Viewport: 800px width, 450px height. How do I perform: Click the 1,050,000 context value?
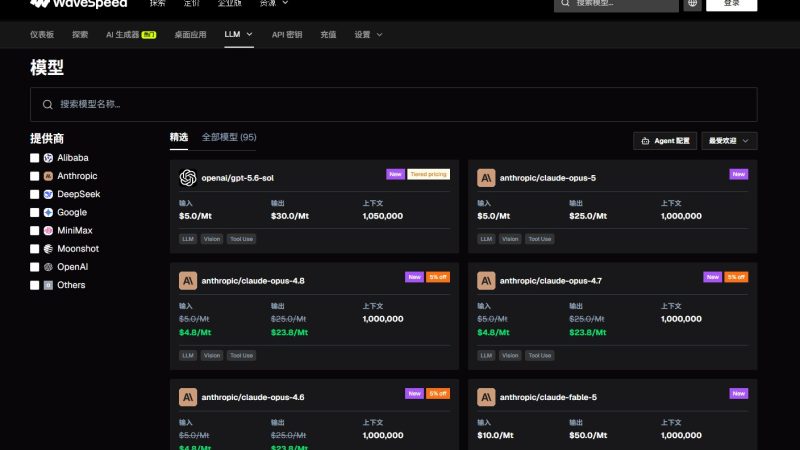[x=383, y=216]
